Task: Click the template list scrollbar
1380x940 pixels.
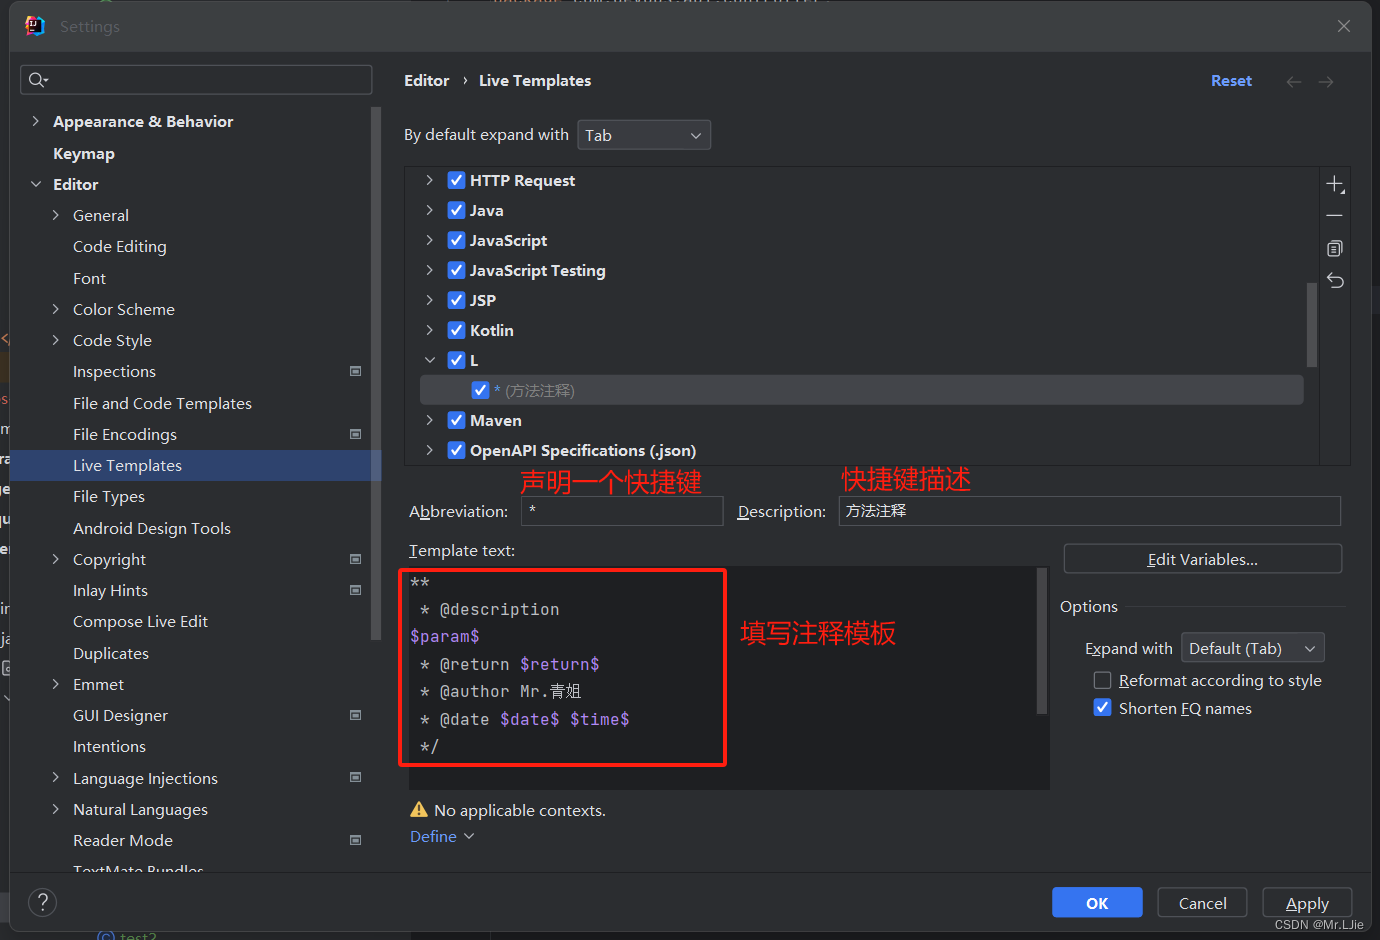Action: click(x=1312, y=325)
